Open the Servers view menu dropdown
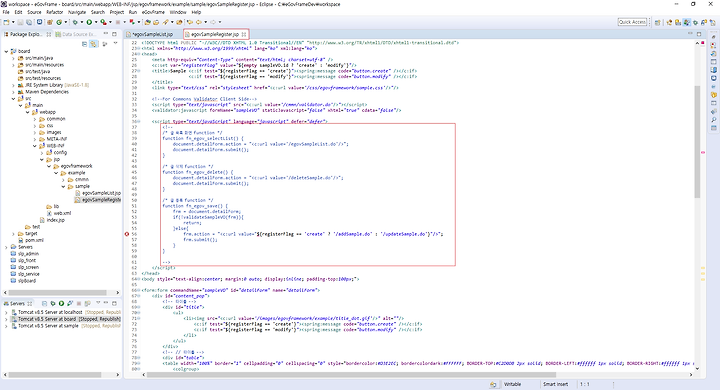 [x=98, y=303]
